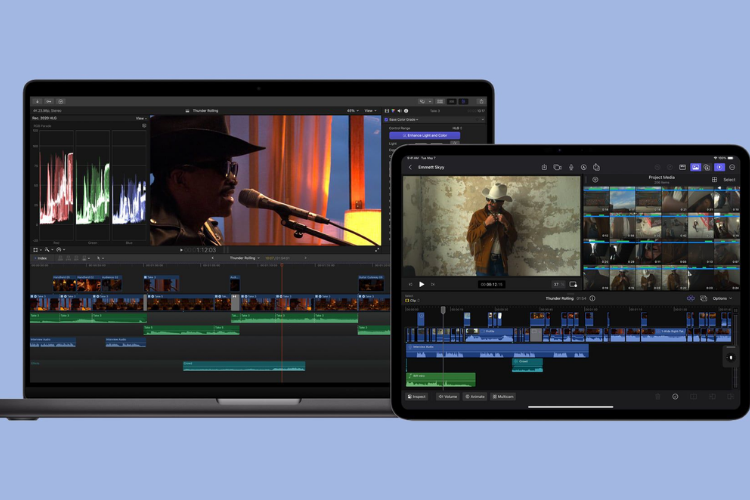Switch to the audio inspector tab icon on Mac
The image size is (750, 500).
[x=399, y=111]
